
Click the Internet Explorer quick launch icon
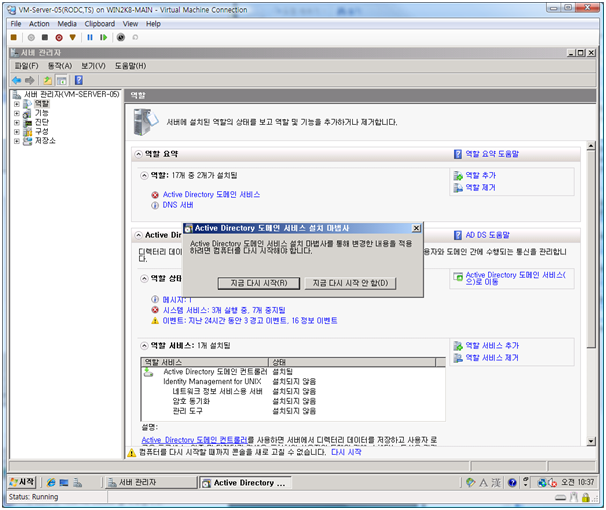tap(51, 483)
